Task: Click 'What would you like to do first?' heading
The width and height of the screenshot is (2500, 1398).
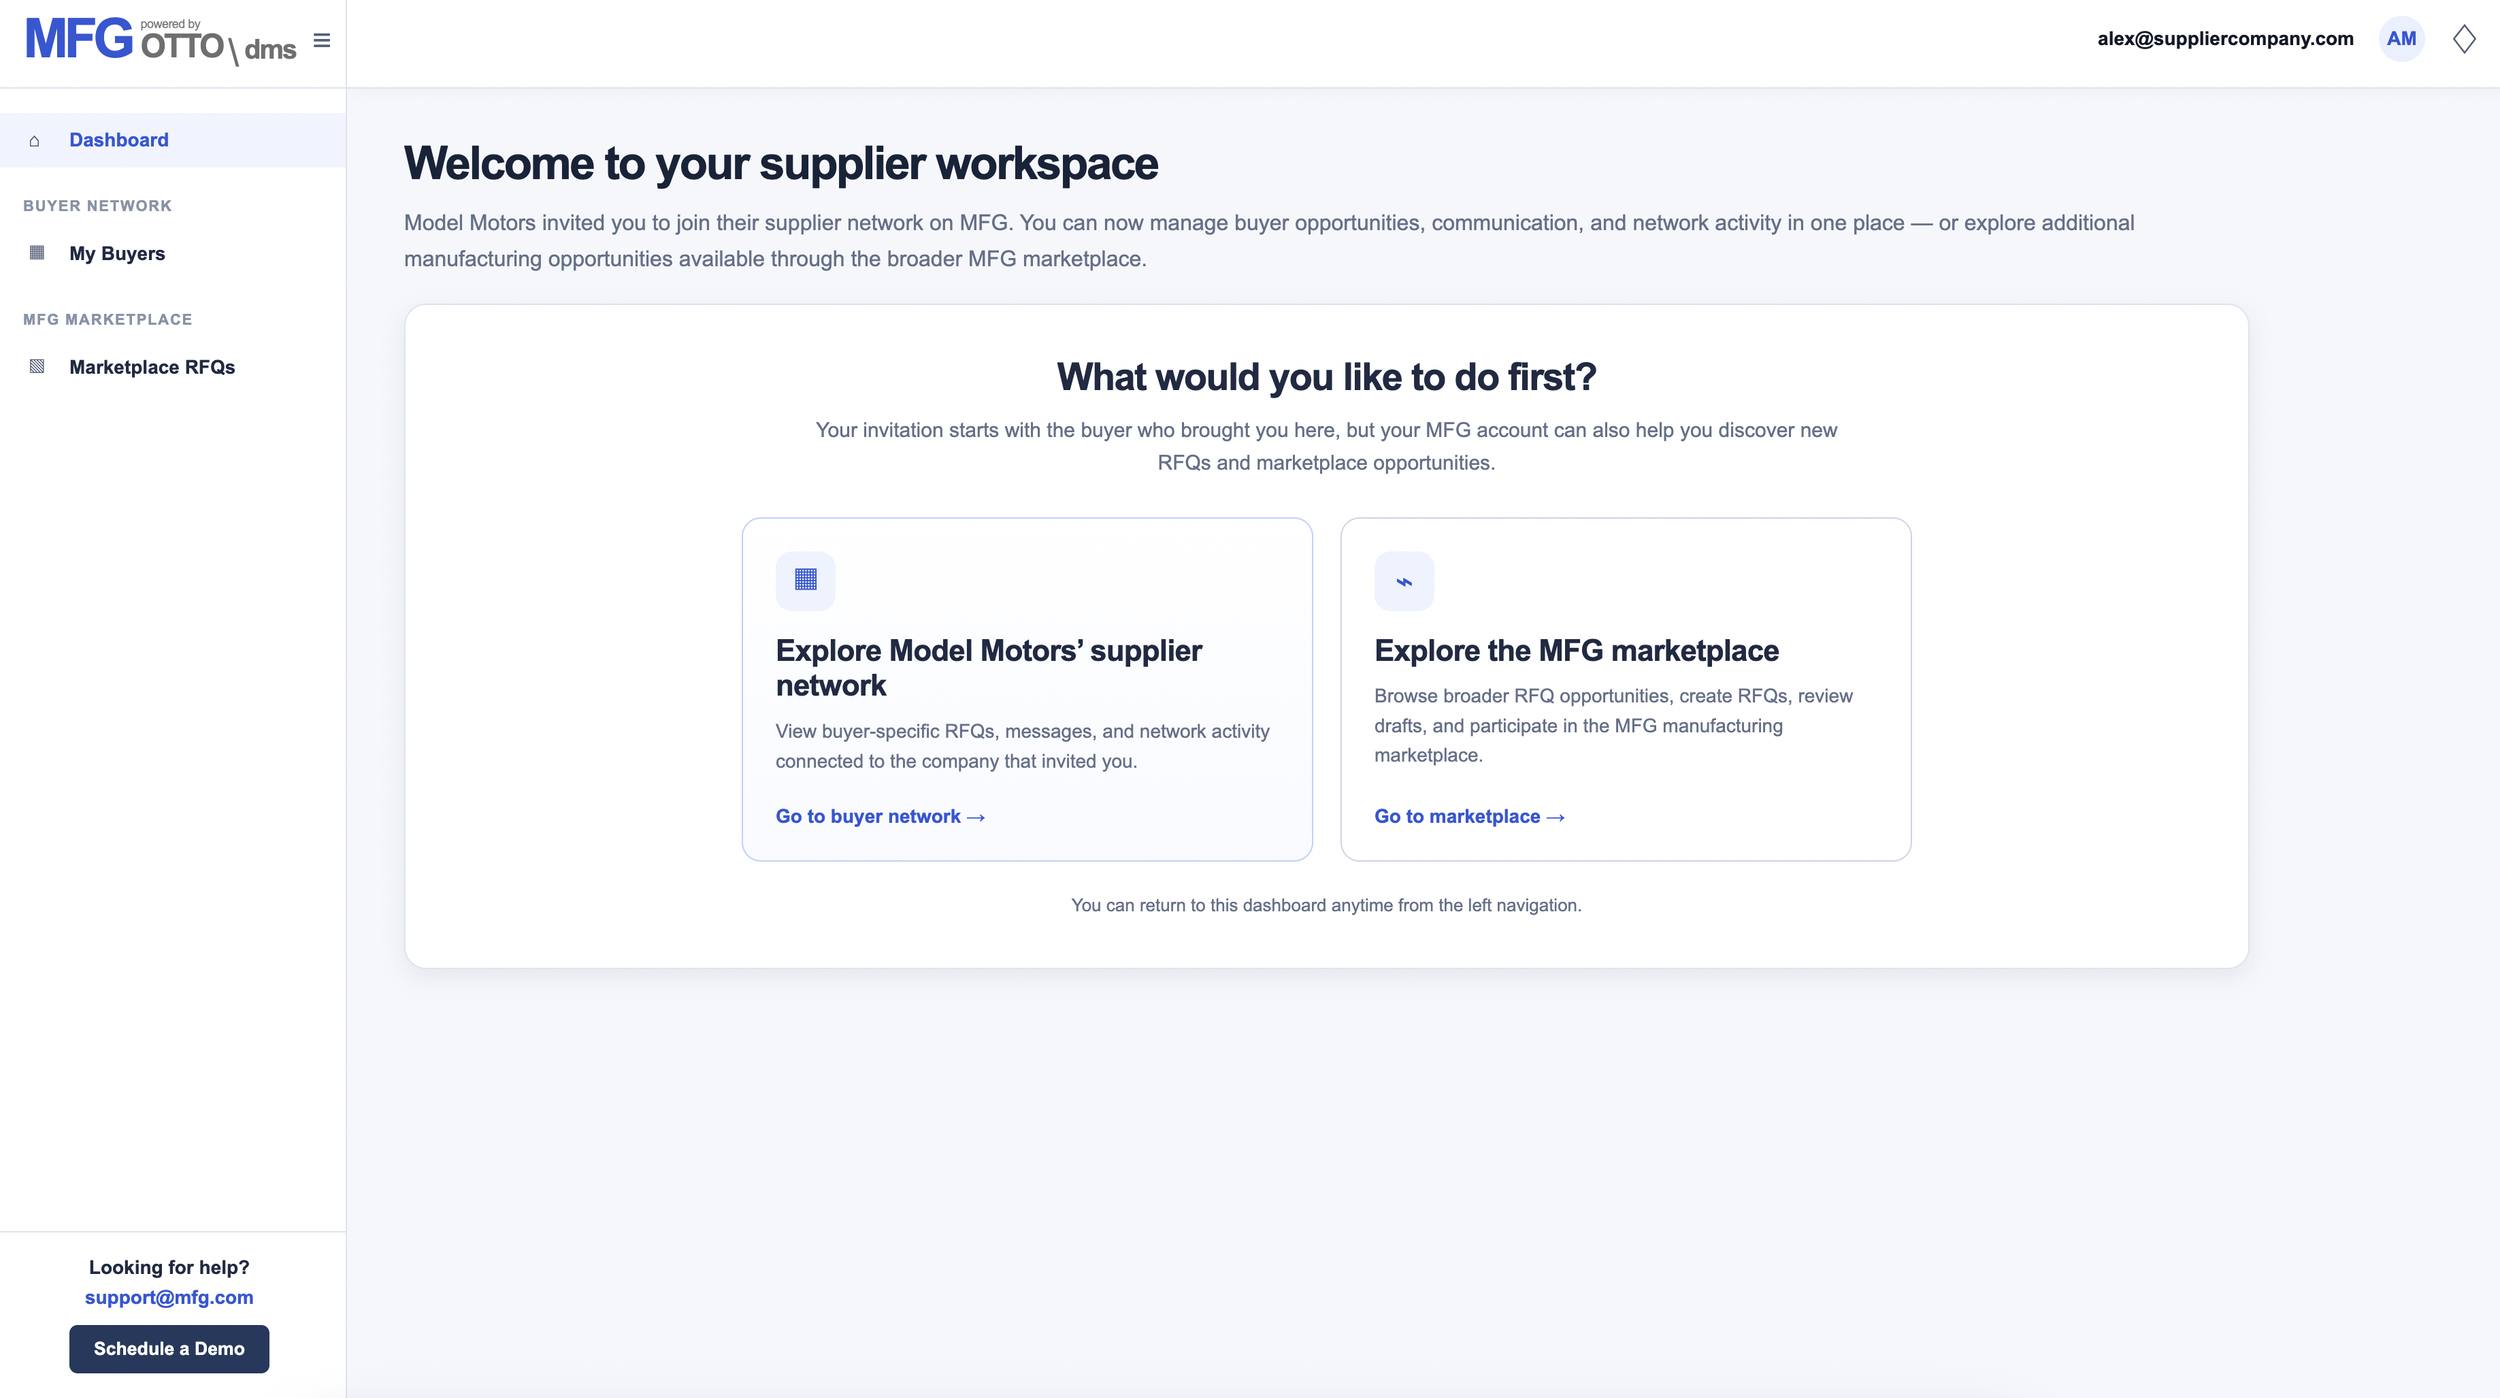Action: click(x=1326, y=377)
